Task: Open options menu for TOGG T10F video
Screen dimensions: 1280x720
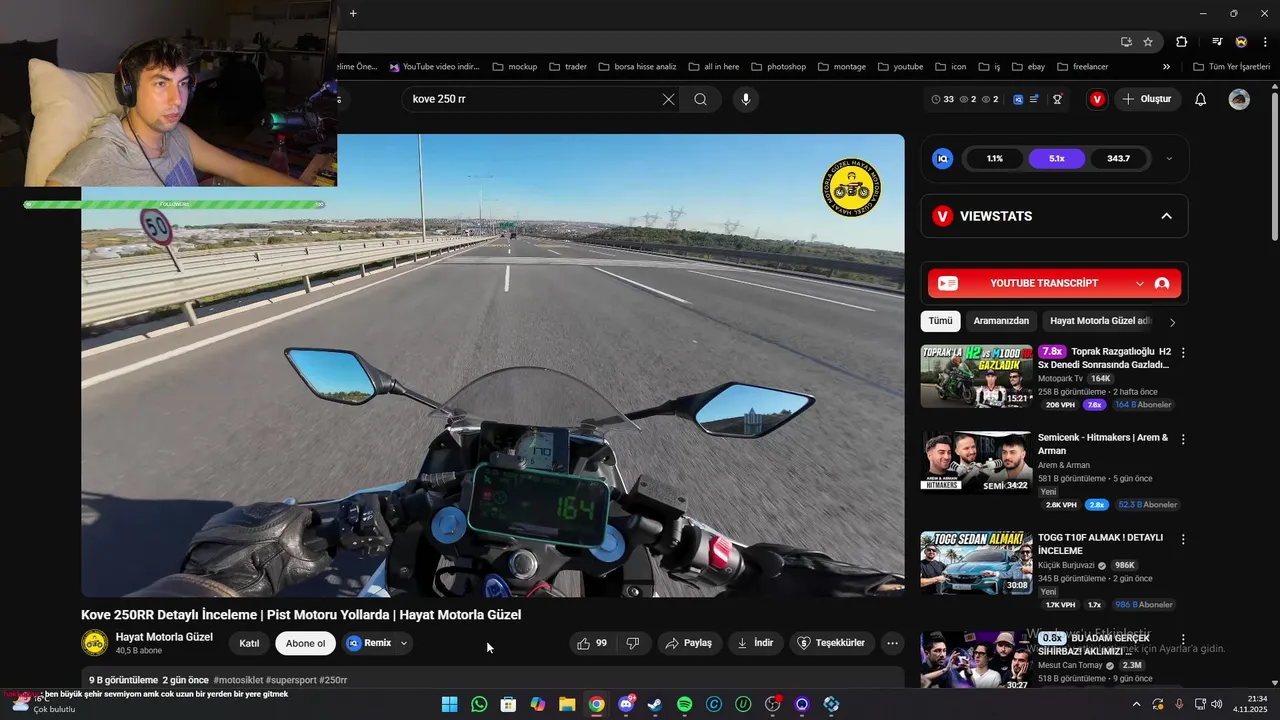Action: tap(1183, 539)
